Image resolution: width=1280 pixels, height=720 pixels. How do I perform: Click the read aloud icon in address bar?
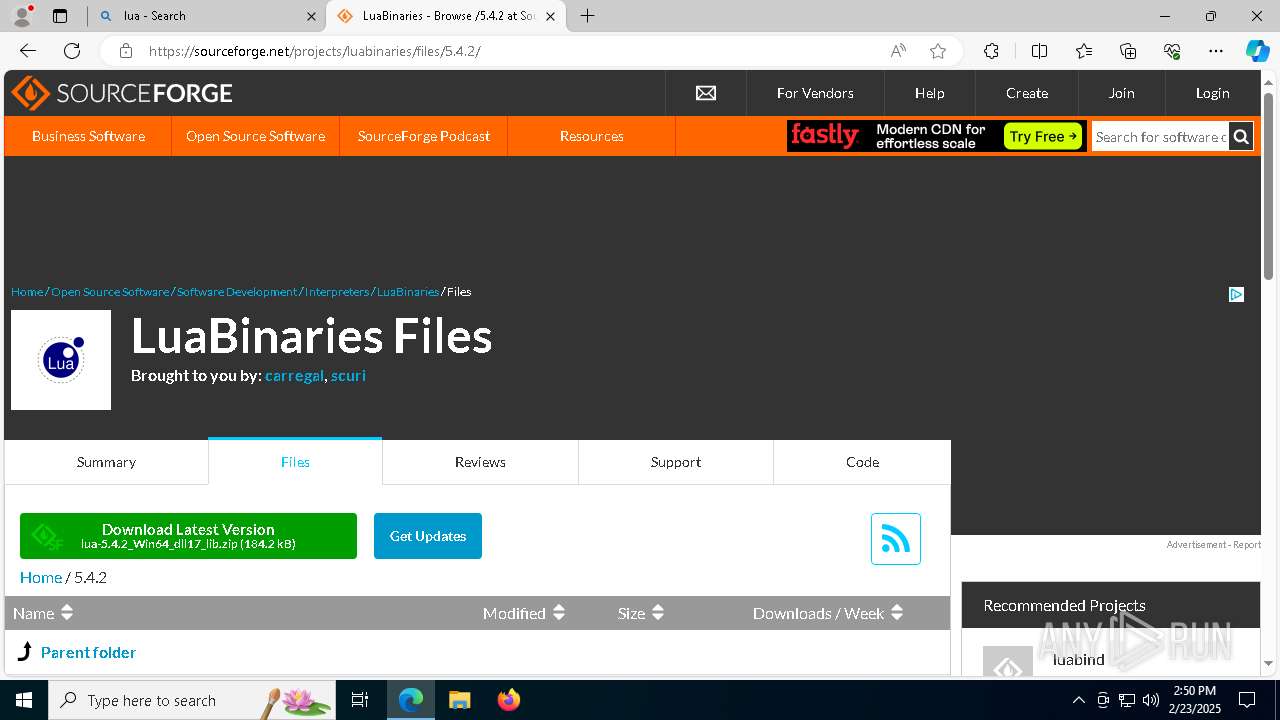coord(898,51)
